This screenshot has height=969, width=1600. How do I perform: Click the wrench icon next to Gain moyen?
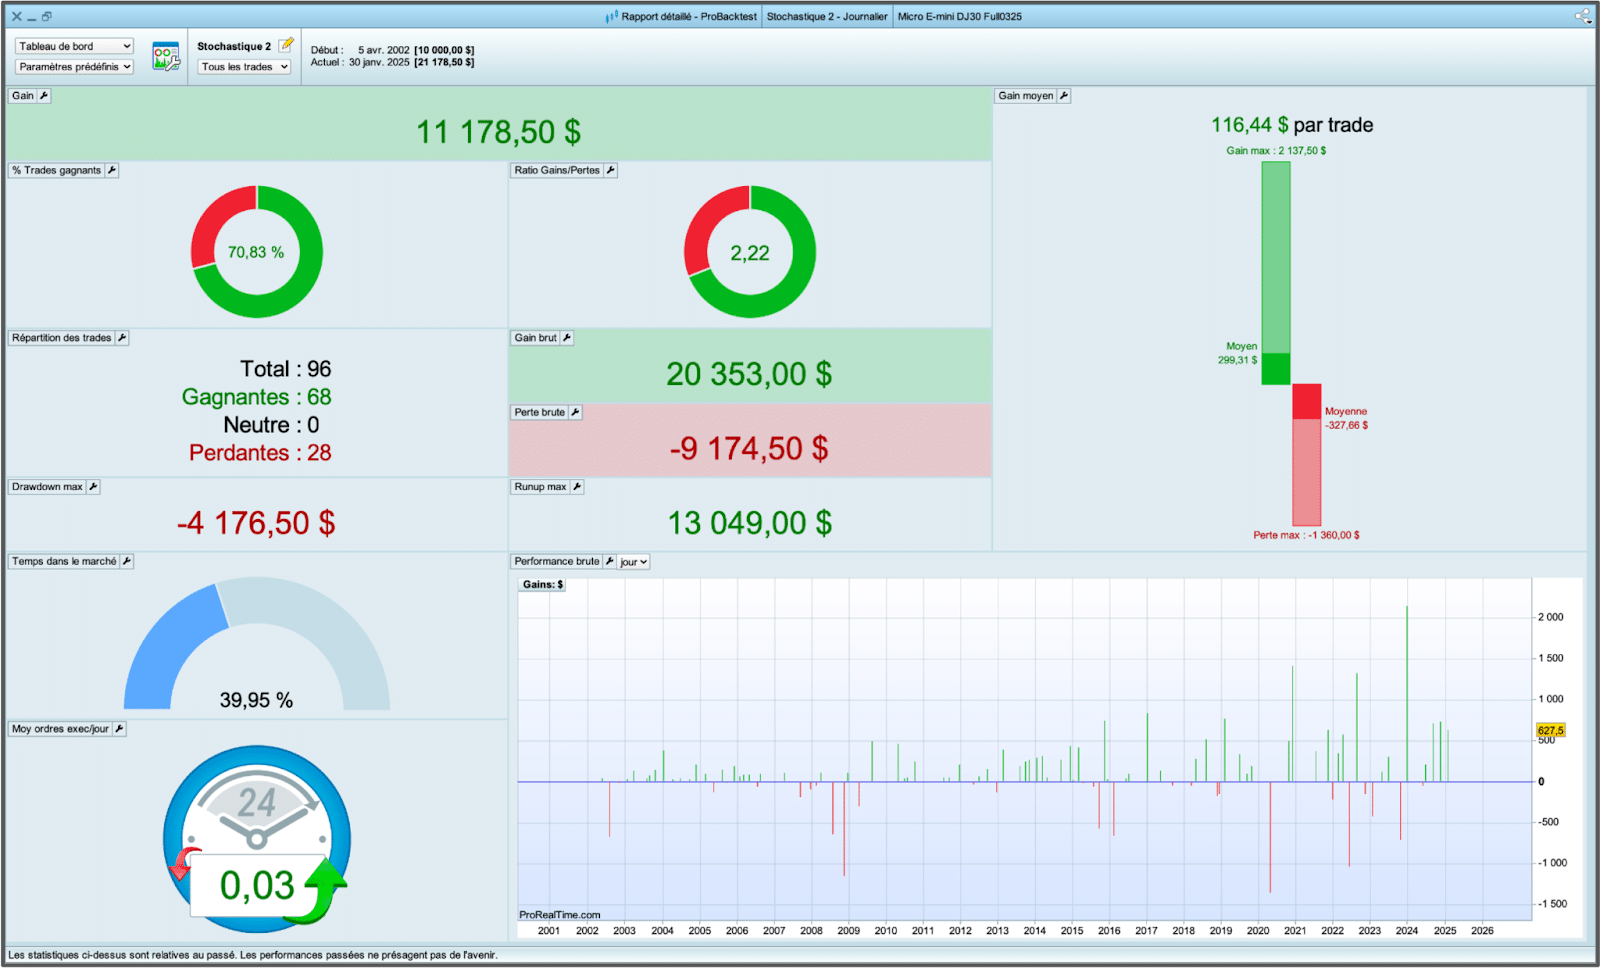click(x=1064, y=96)
